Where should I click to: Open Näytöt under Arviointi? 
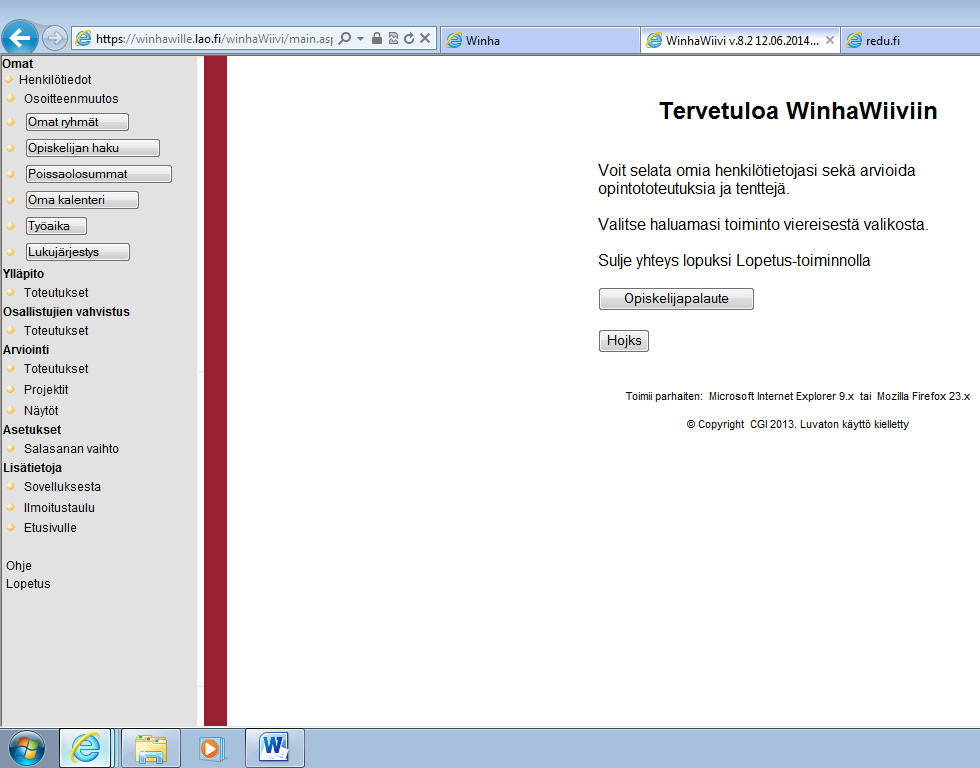(x=41, y=411)
